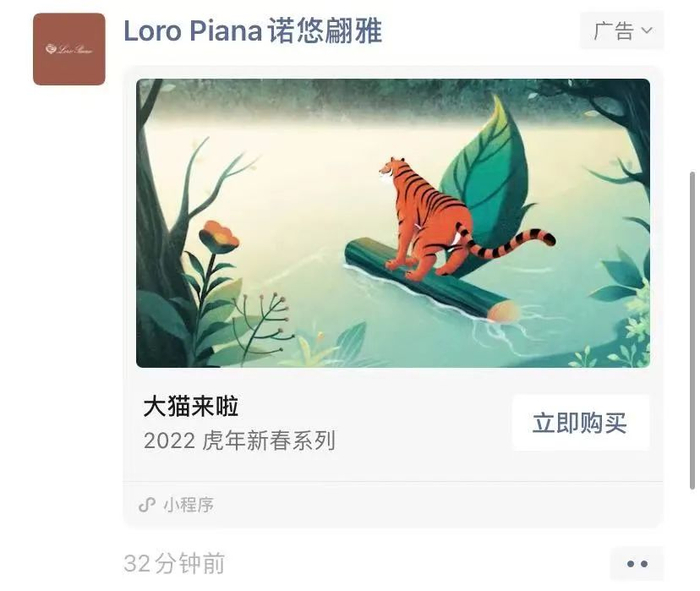This screenshot has width=700, height=591.
Task: Click the mini program link icon
Action: click(x=147, y=505)
